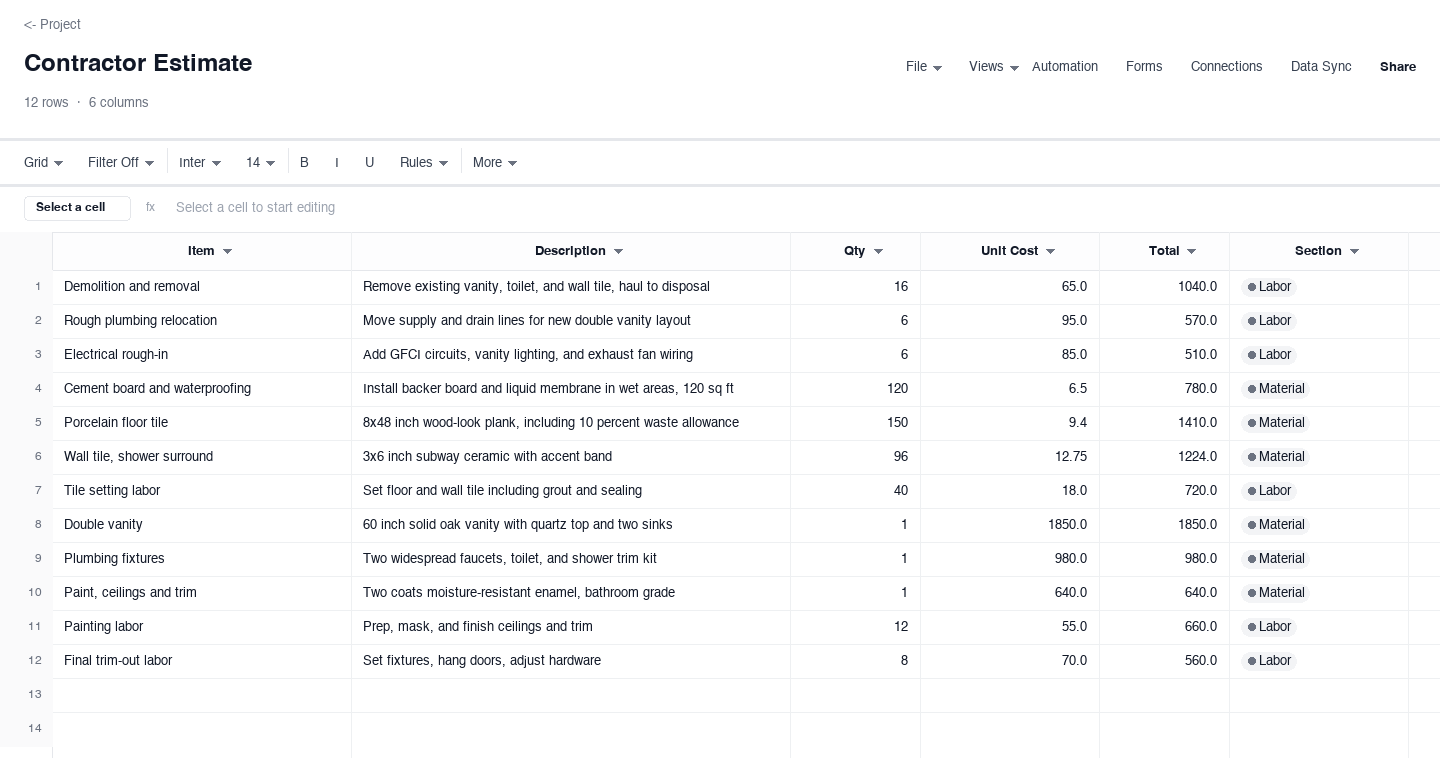Screen dimensions: 1440x758
Task: Click the 'Painting labor' item cell
Action: (202, 627)
